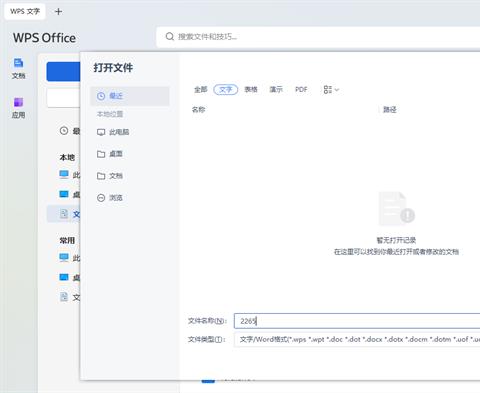Click the 文件名称(N) label
Screen dimensions: 480x393
click(207, 321)
